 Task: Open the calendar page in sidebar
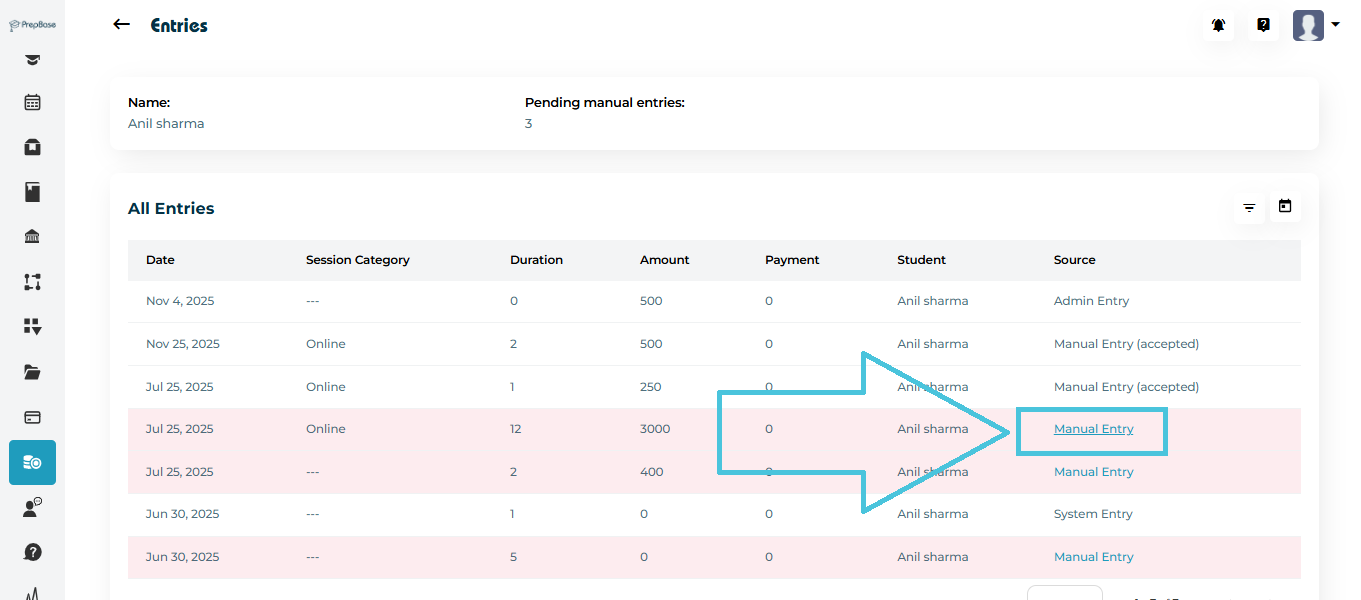point(32,102)
